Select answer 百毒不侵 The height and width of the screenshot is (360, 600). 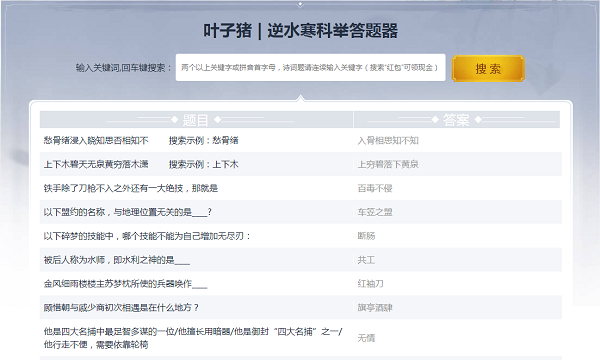click(x=375, y=188)
